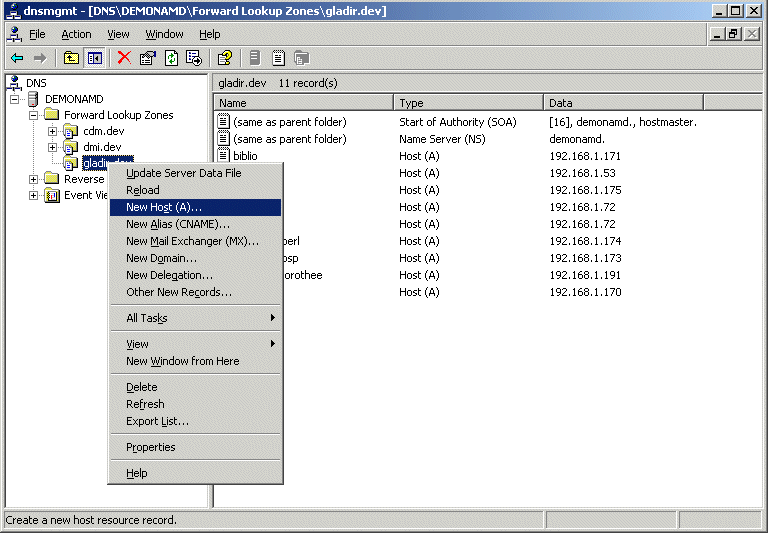Screen dimensions: 768x533
Task: Select New Alias (CNAME)... menu entry
Action: point(177,224)
